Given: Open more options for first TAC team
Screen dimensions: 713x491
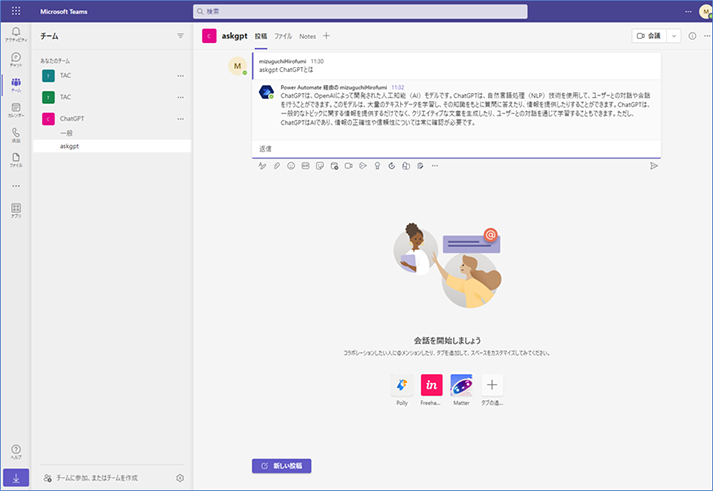Looking at the screenshot, I should (181, 76).
